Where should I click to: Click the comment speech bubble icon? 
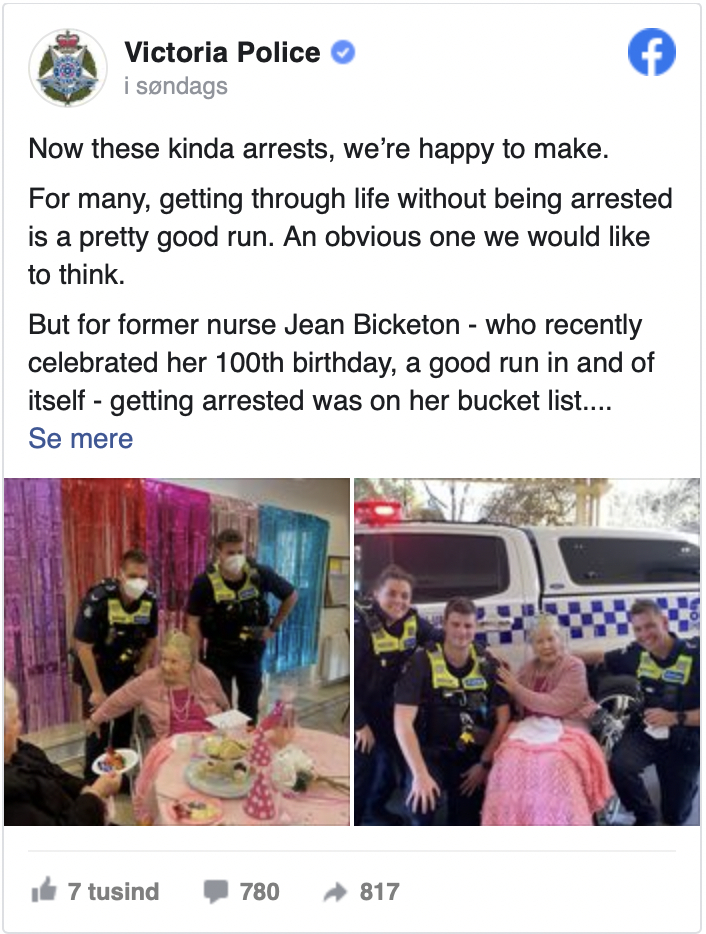tap(216, 892)
